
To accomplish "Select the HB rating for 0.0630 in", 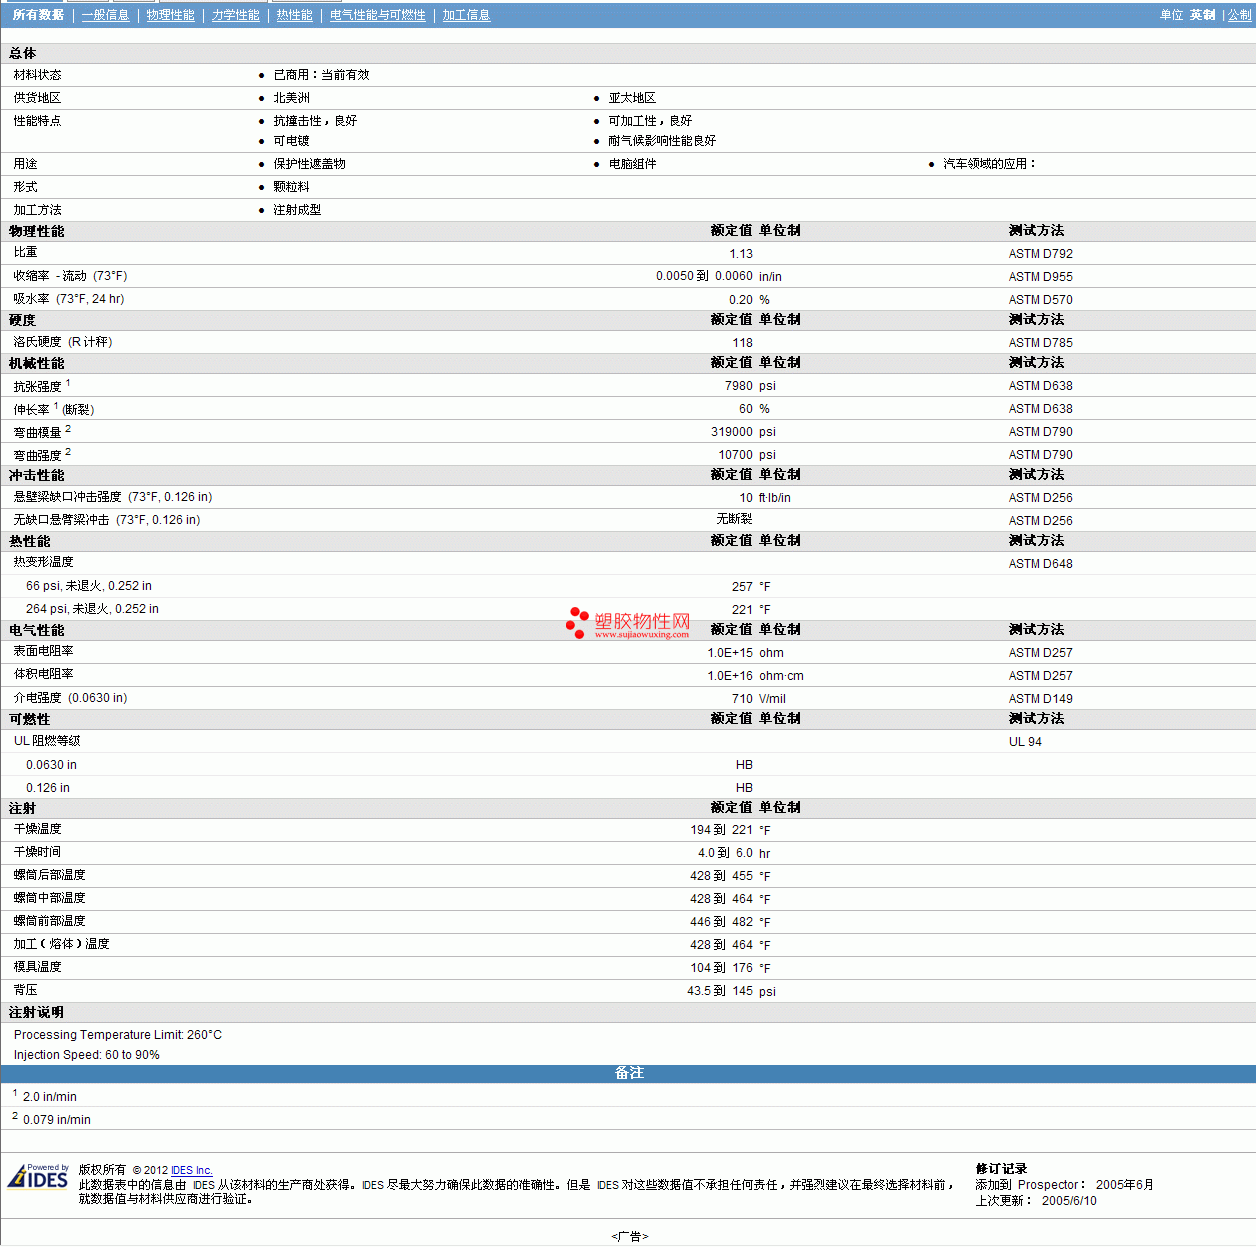I will tap(744, 765).
